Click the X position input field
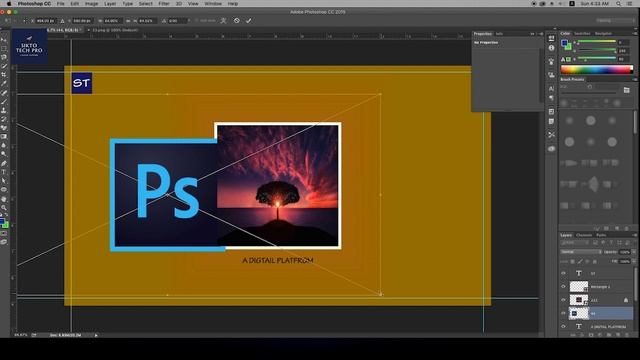The height and width of the screenshot is (360, 640). point(46,20)
